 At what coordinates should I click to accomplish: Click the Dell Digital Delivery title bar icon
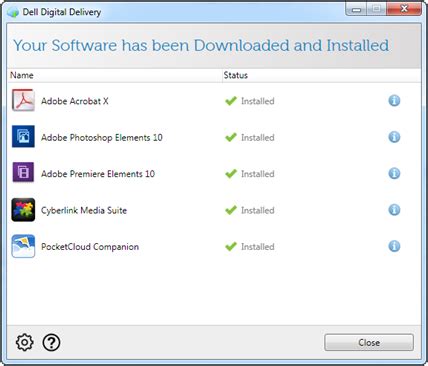coord(13,12)
